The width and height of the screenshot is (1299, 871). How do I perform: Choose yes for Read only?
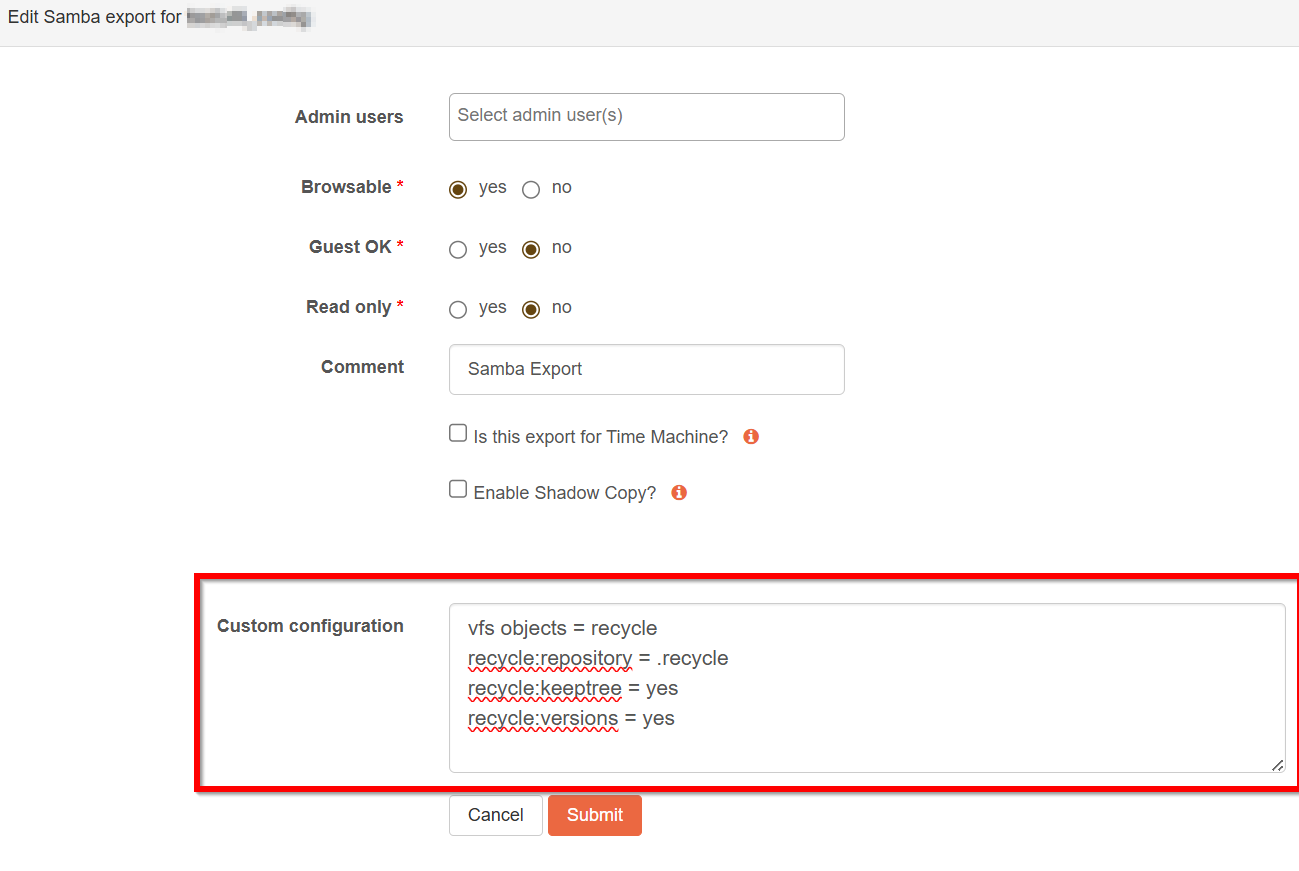point(458,309)
